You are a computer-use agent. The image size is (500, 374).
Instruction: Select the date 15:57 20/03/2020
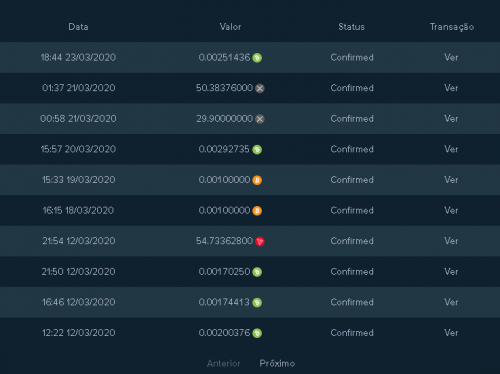pos(78,149)
